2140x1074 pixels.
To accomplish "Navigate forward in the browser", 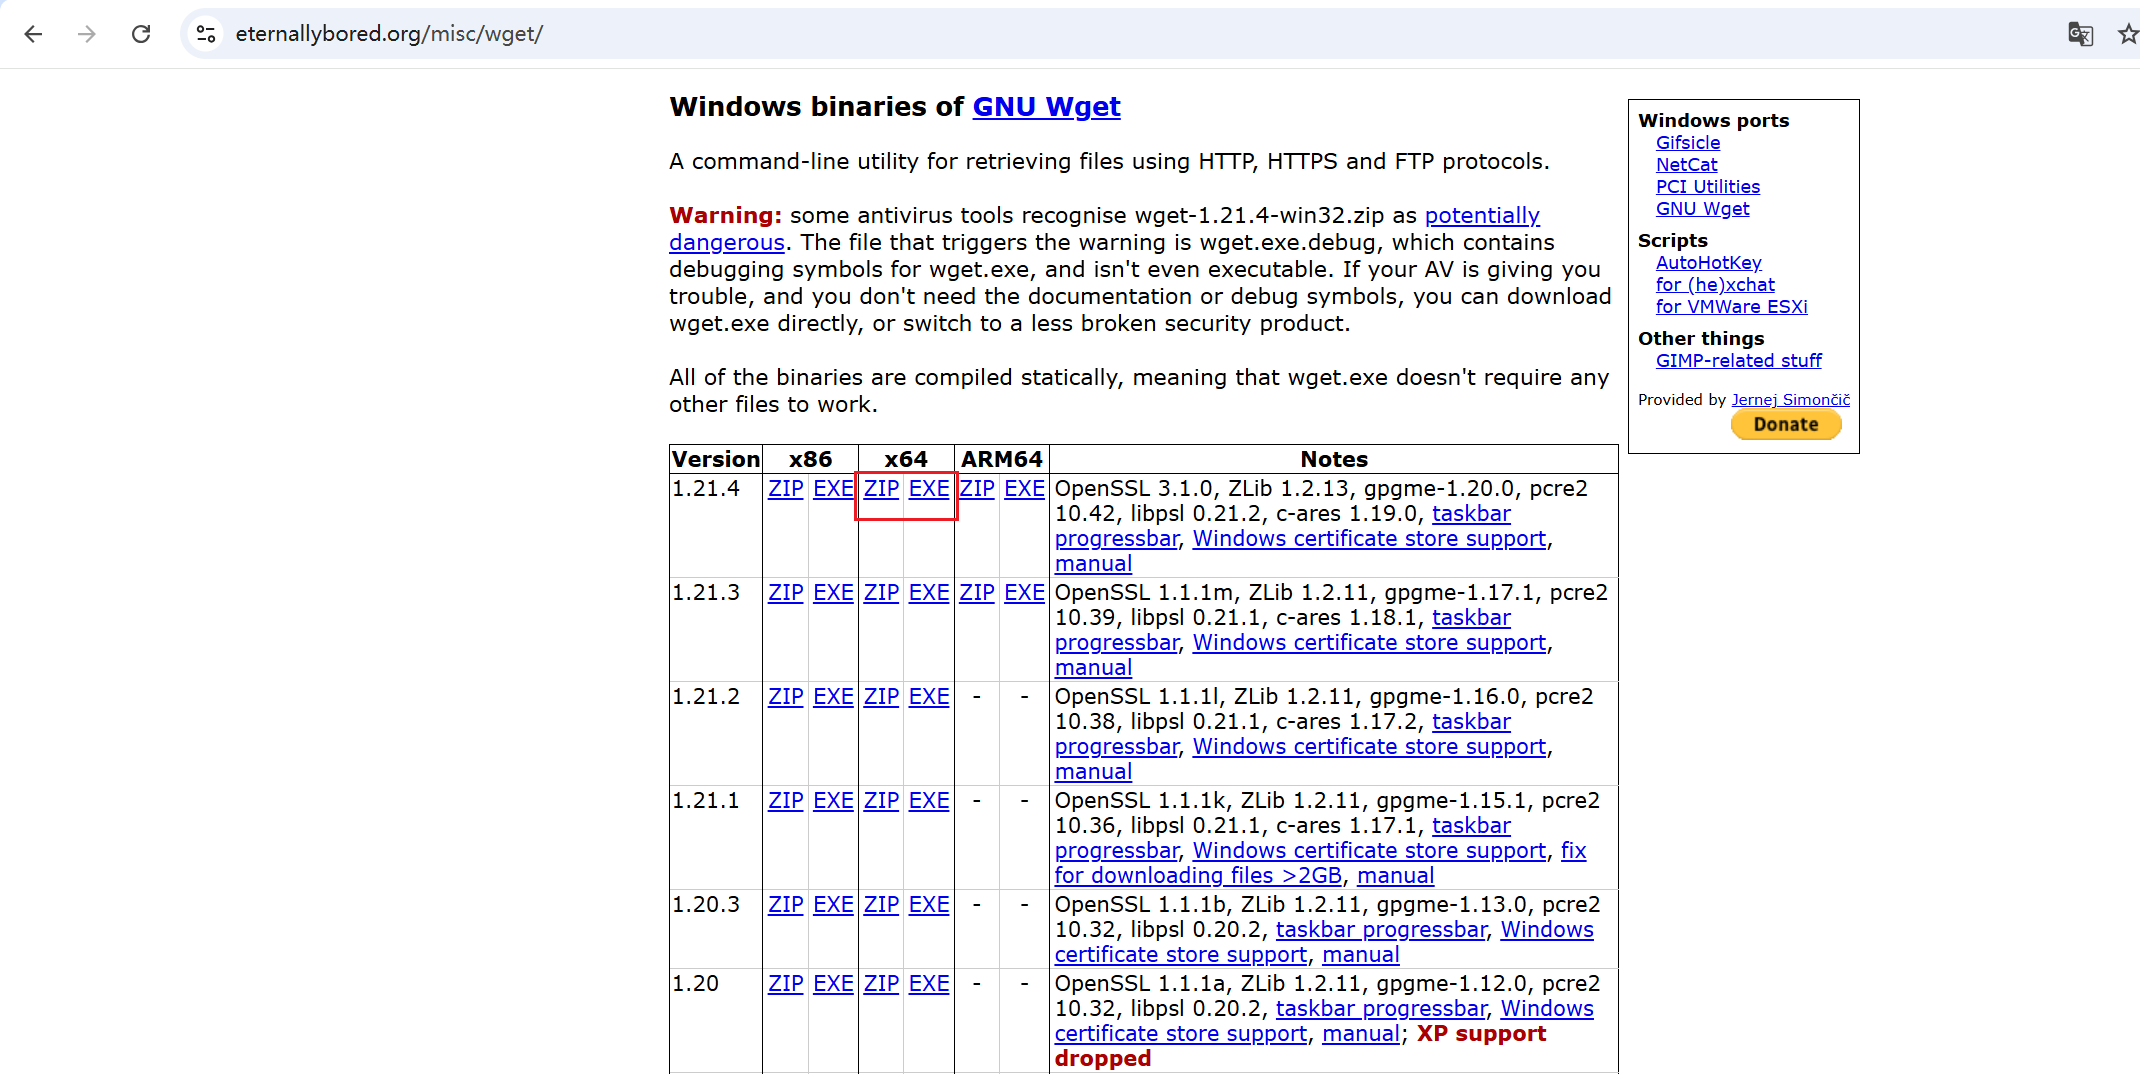I will pyautogui.click(x=87, y=33).
